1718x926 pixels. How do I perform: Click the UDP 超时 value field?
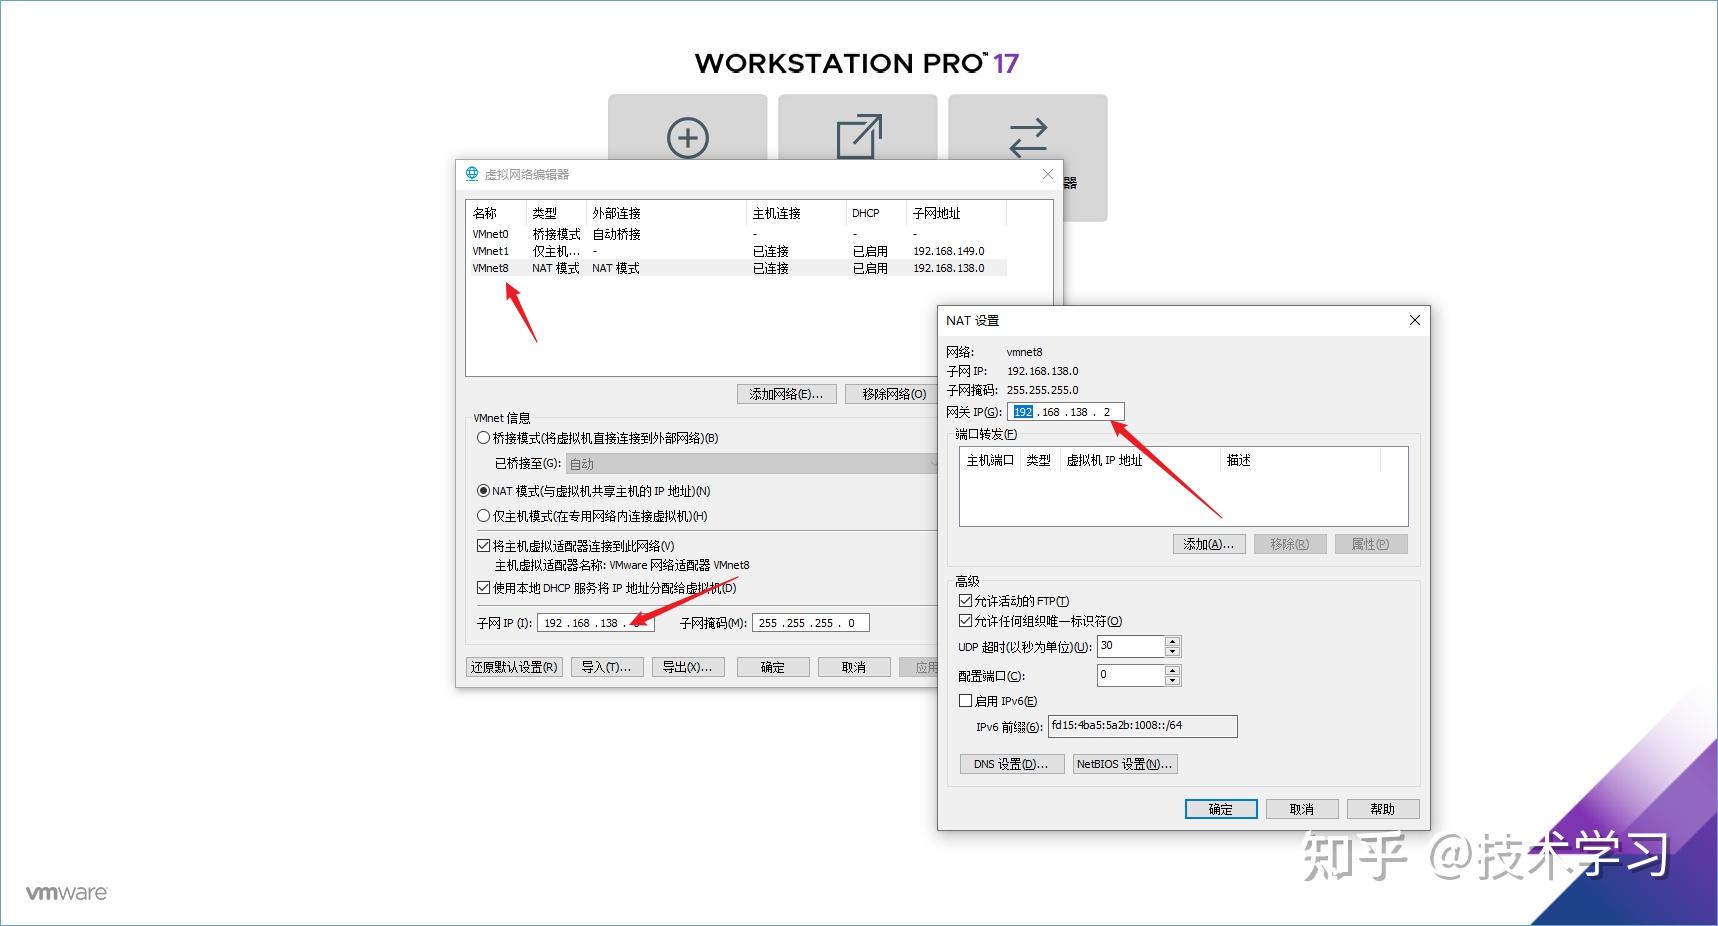(x=1131, y=646)
